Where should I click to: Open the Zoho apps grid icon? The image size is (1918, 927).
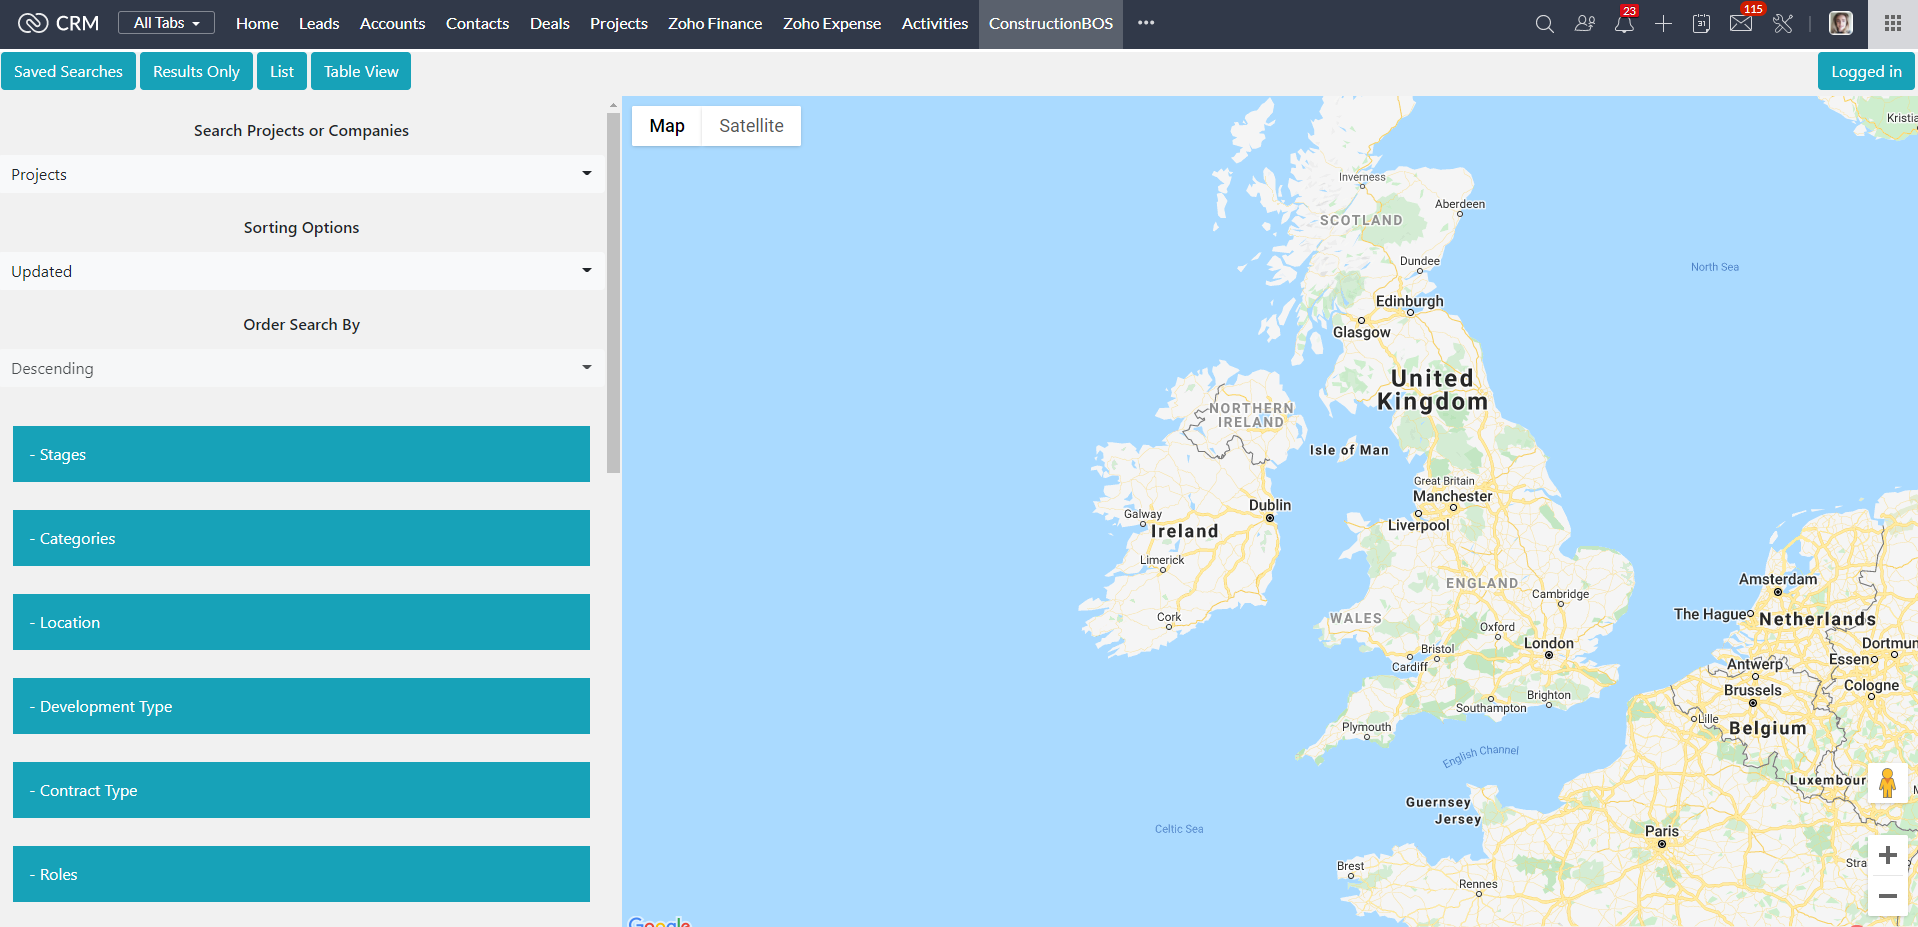[x=1893, y=23]
